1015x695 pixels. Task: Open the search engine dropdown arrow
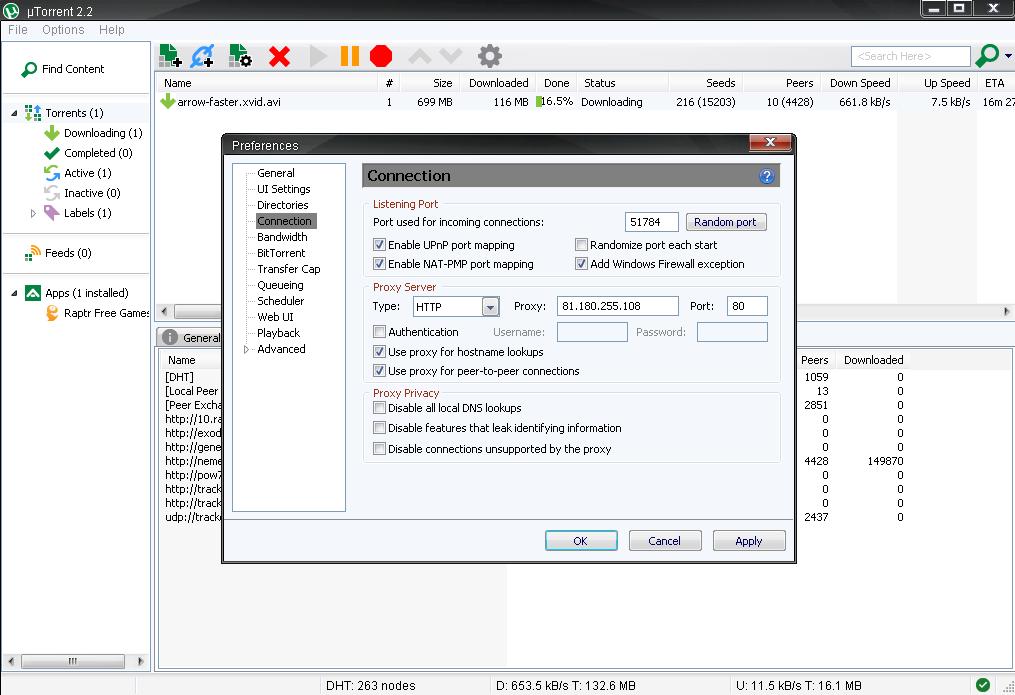[1008, 56]
